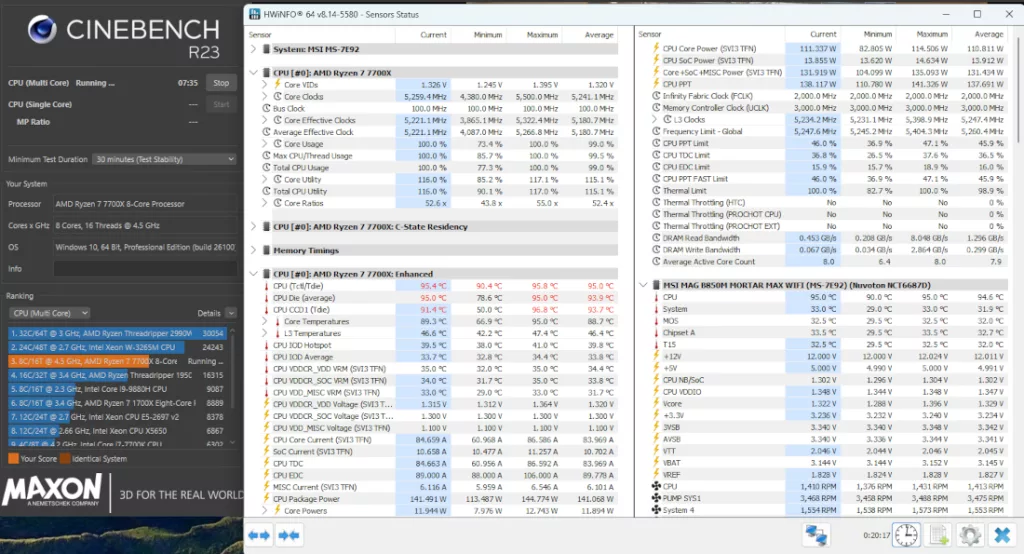1024x554 pixels.
Task: Select the AMD Ryzen 7 1700X Eight-Core ranking entry
Action: click(118, 403)
